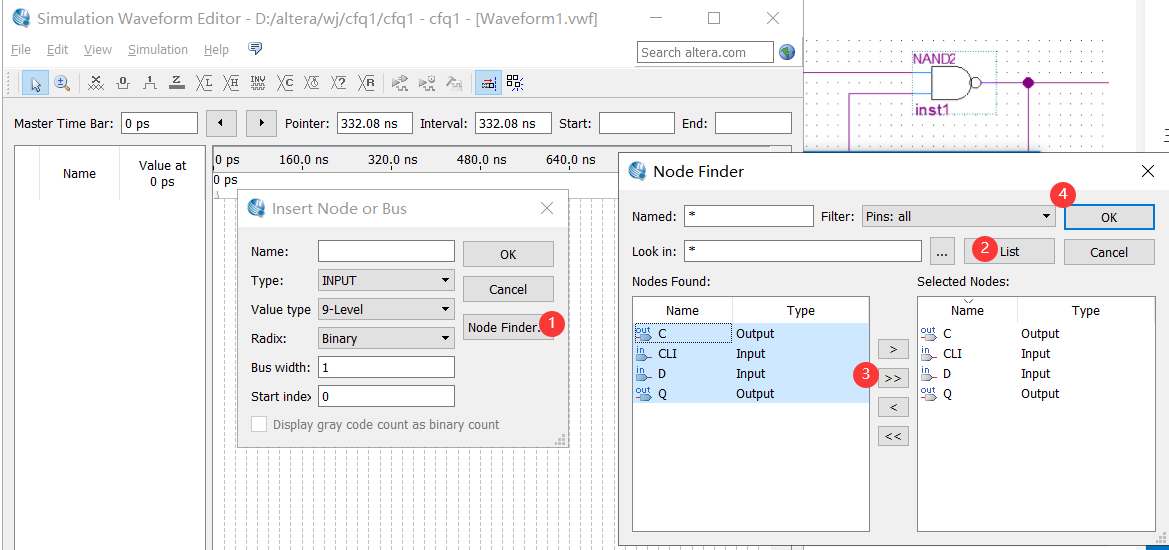Apply Forcing Unknown (X) value
Viewport: 1169px width, 550px height.
click(95, 83)
